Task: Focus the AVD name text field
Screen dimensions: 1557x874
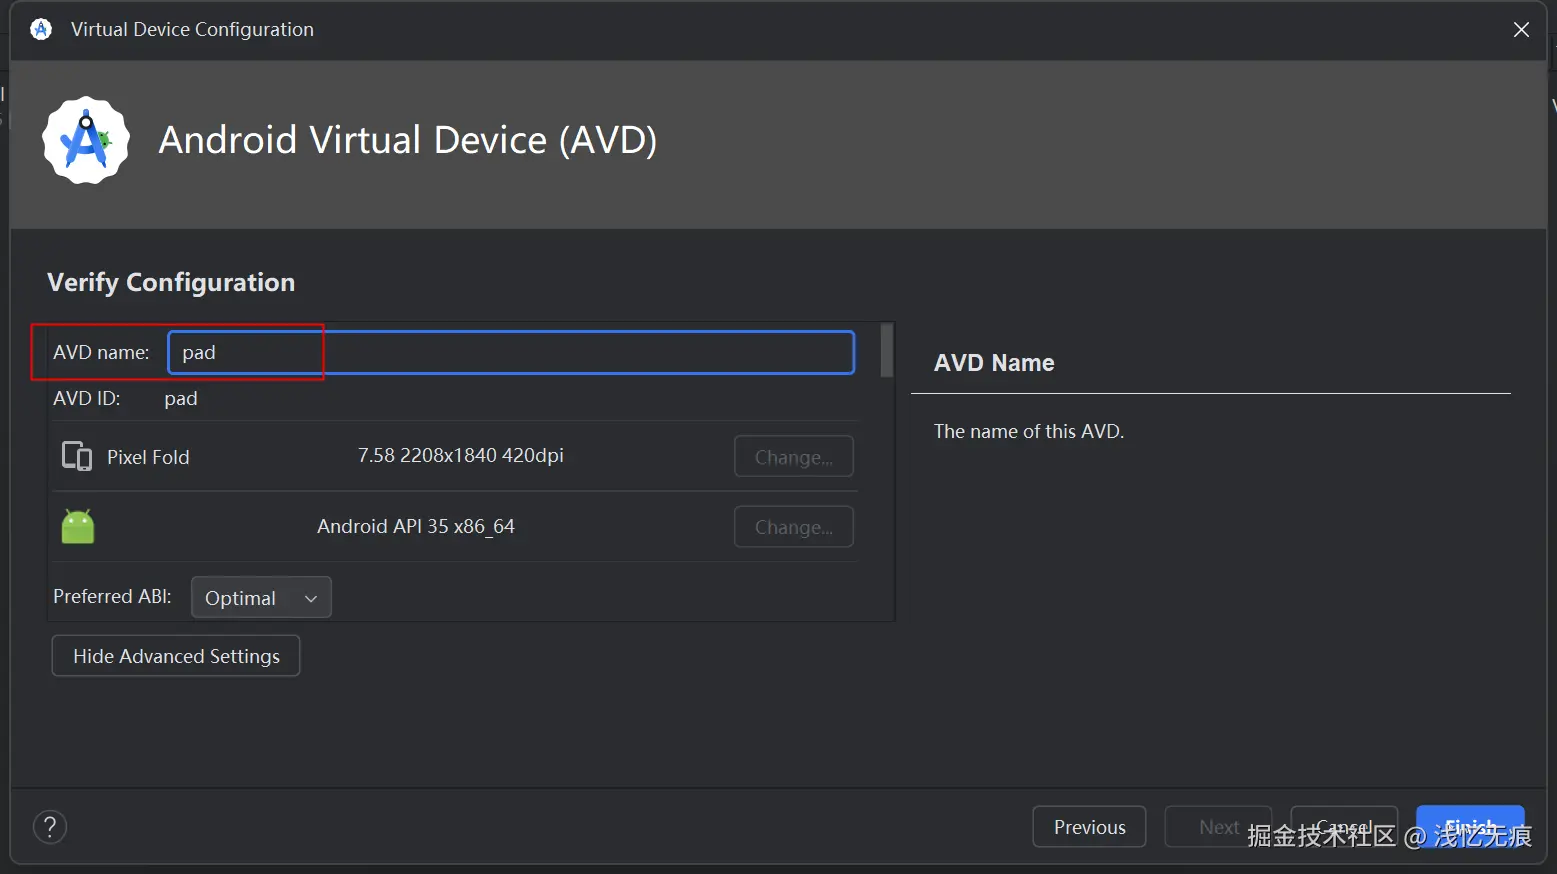Action: [511, 352]
